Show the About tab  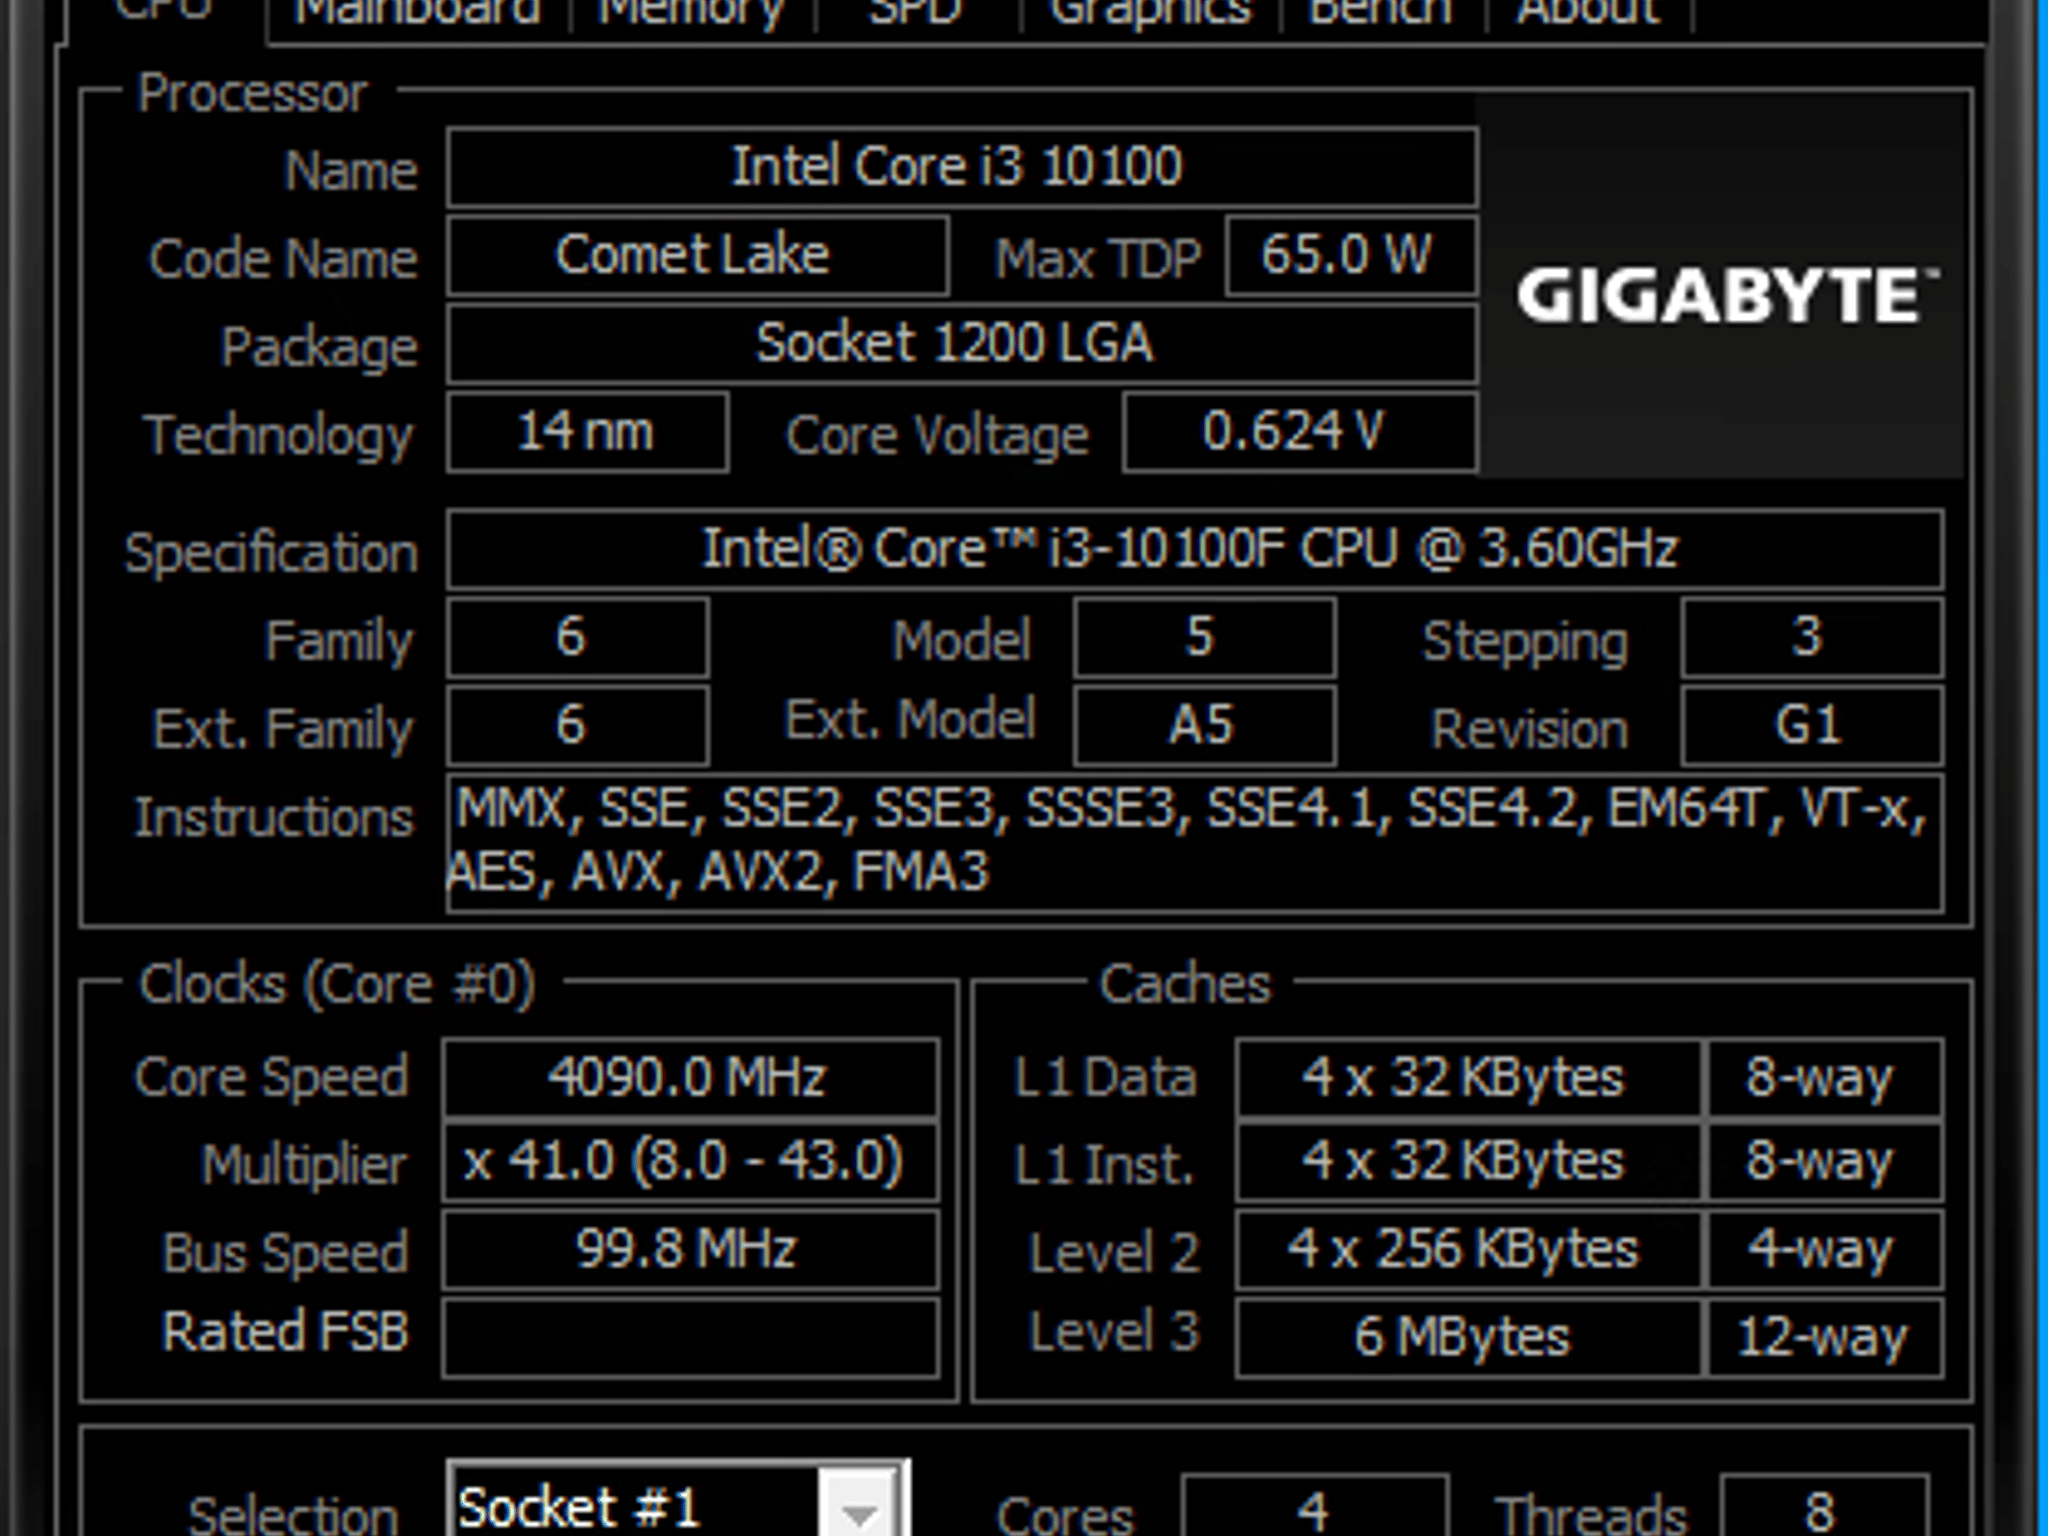tap(1589, 15)
